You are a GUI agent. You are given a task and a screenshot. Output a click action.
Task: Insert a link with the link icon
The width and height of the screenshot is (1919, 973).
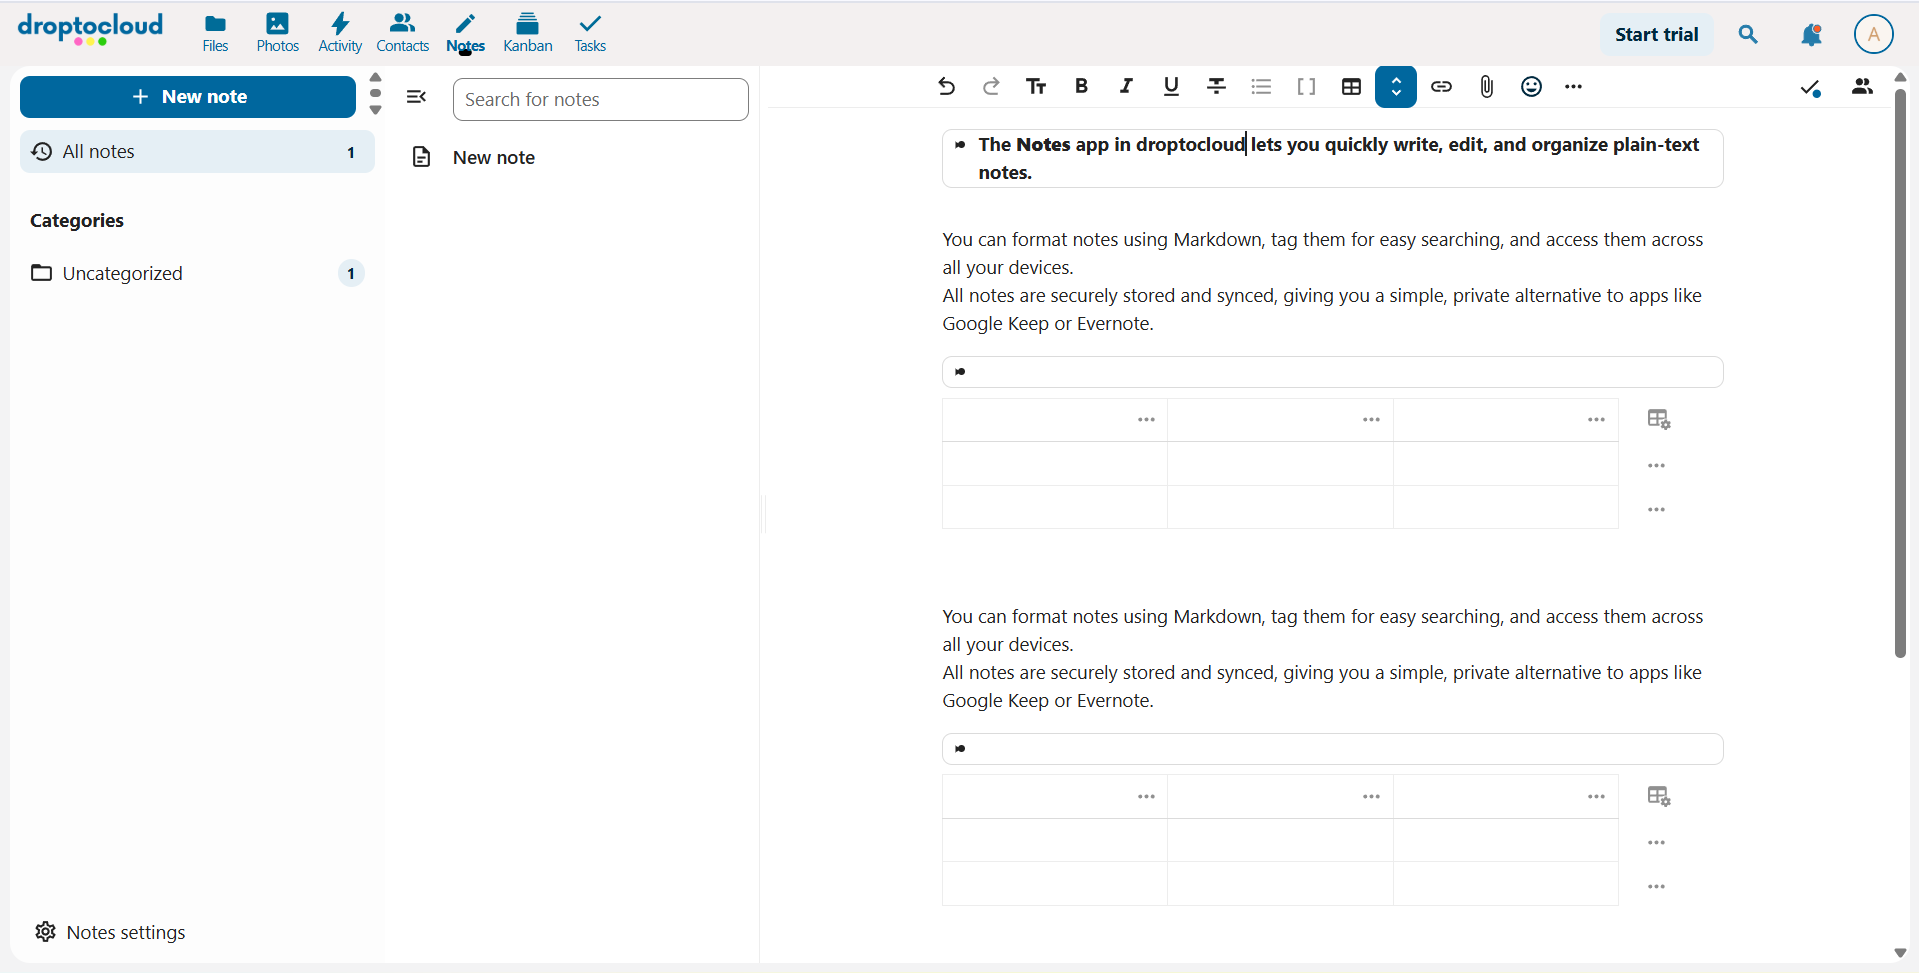click(x=1441, y=87)
